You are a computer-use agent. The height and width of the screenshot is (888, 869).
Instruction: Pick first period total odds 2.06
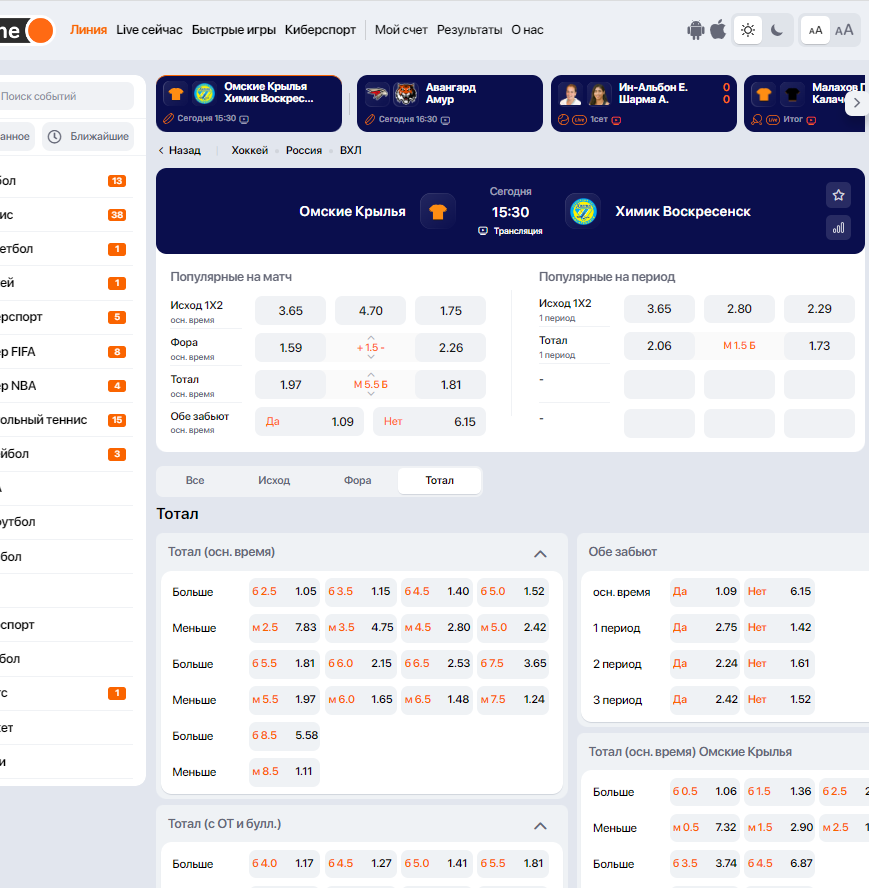pyautogui.click(x=659, y=345)
